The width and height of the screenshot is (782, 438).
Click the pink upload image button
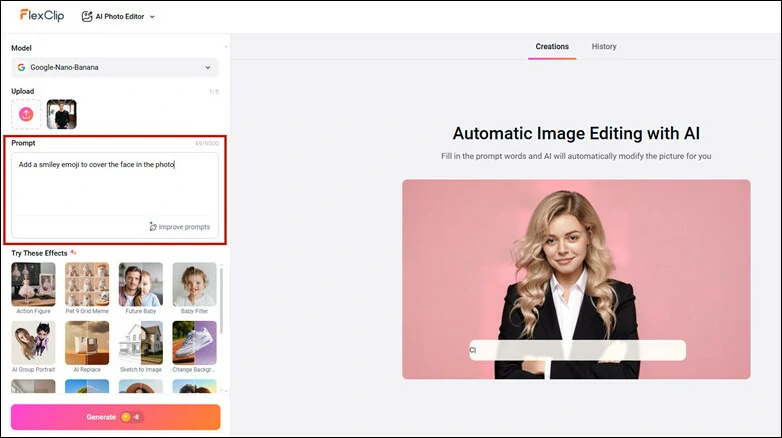26,114
